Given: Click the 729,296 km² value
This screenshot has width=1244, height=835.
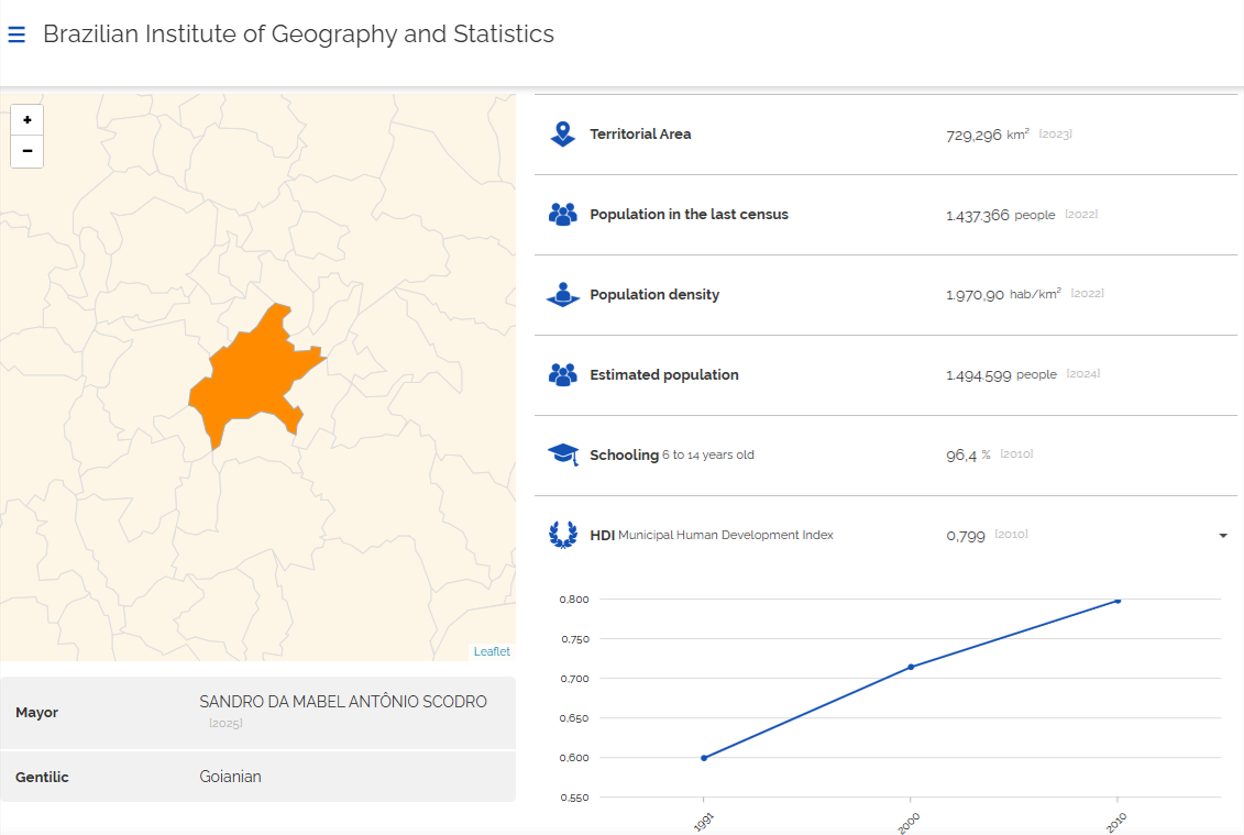Looking at the screenshot, I should [x=987, y=135].
